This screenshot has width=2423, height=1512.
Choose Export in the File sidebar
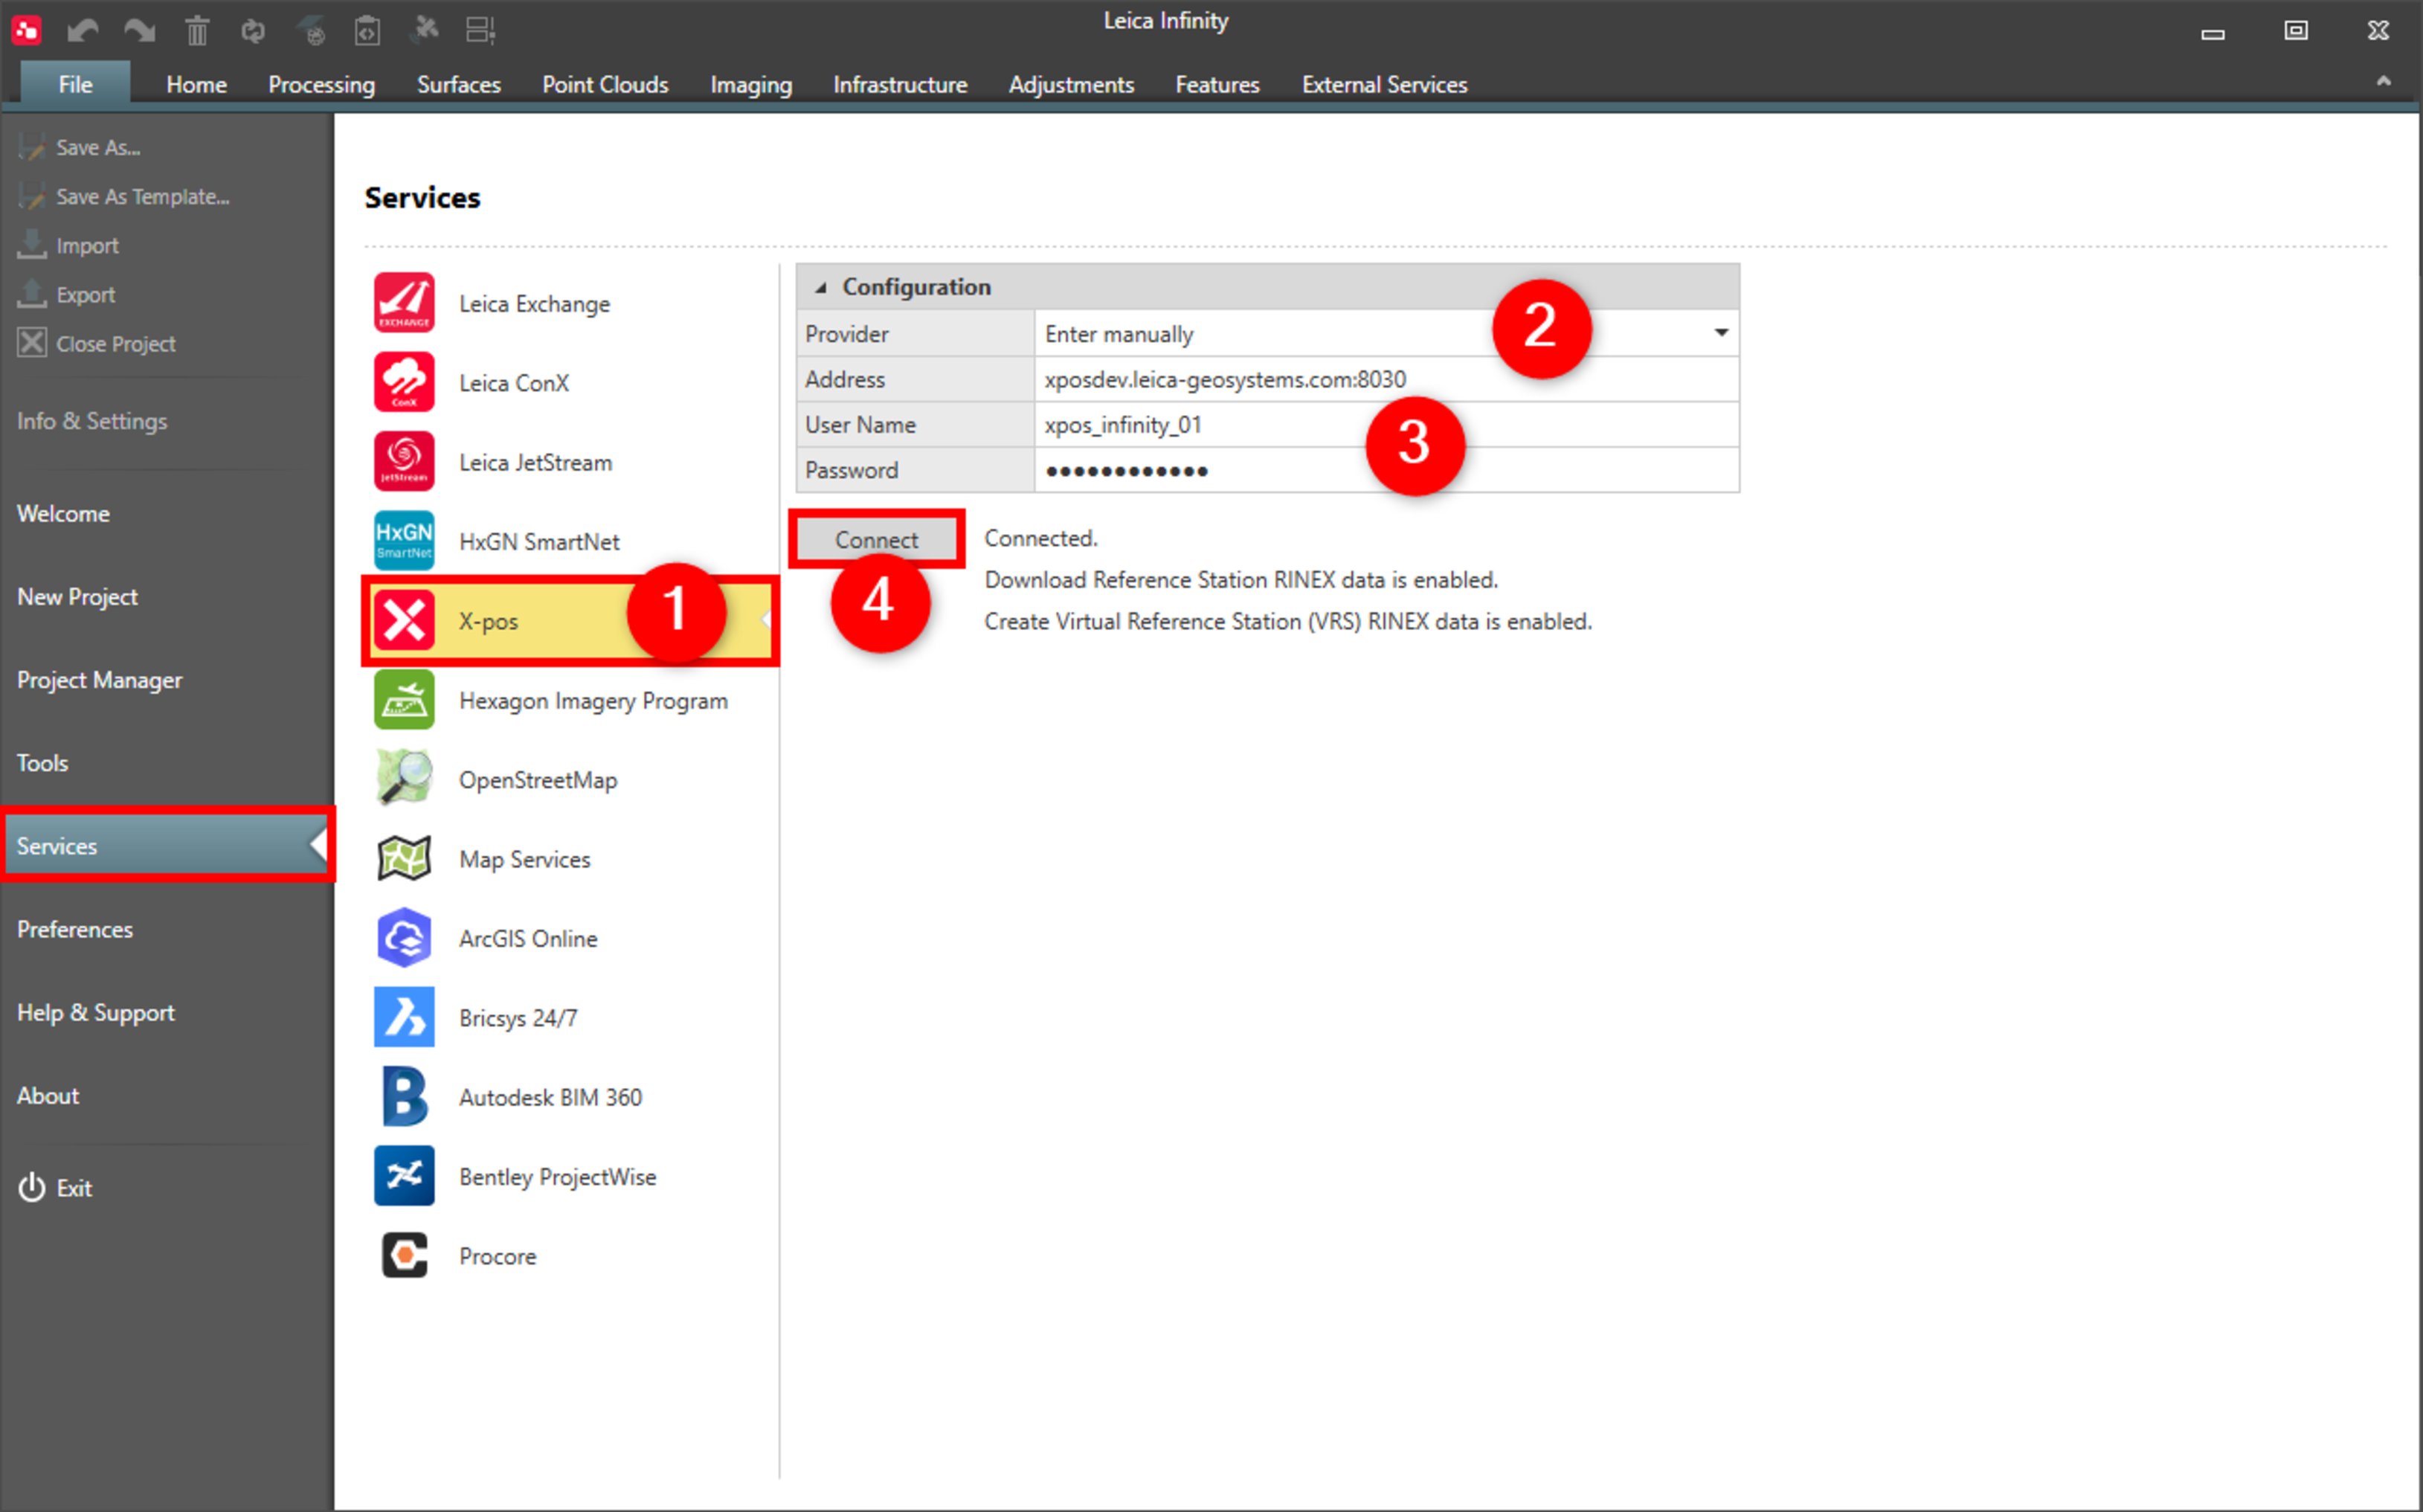[x=85, y=294]
